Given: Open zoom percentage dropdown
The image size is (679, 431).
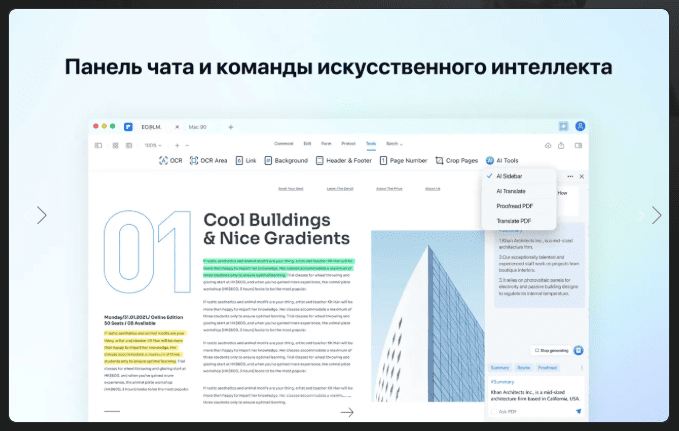Looking at the screenshot, I should click(x=153, y=146).
